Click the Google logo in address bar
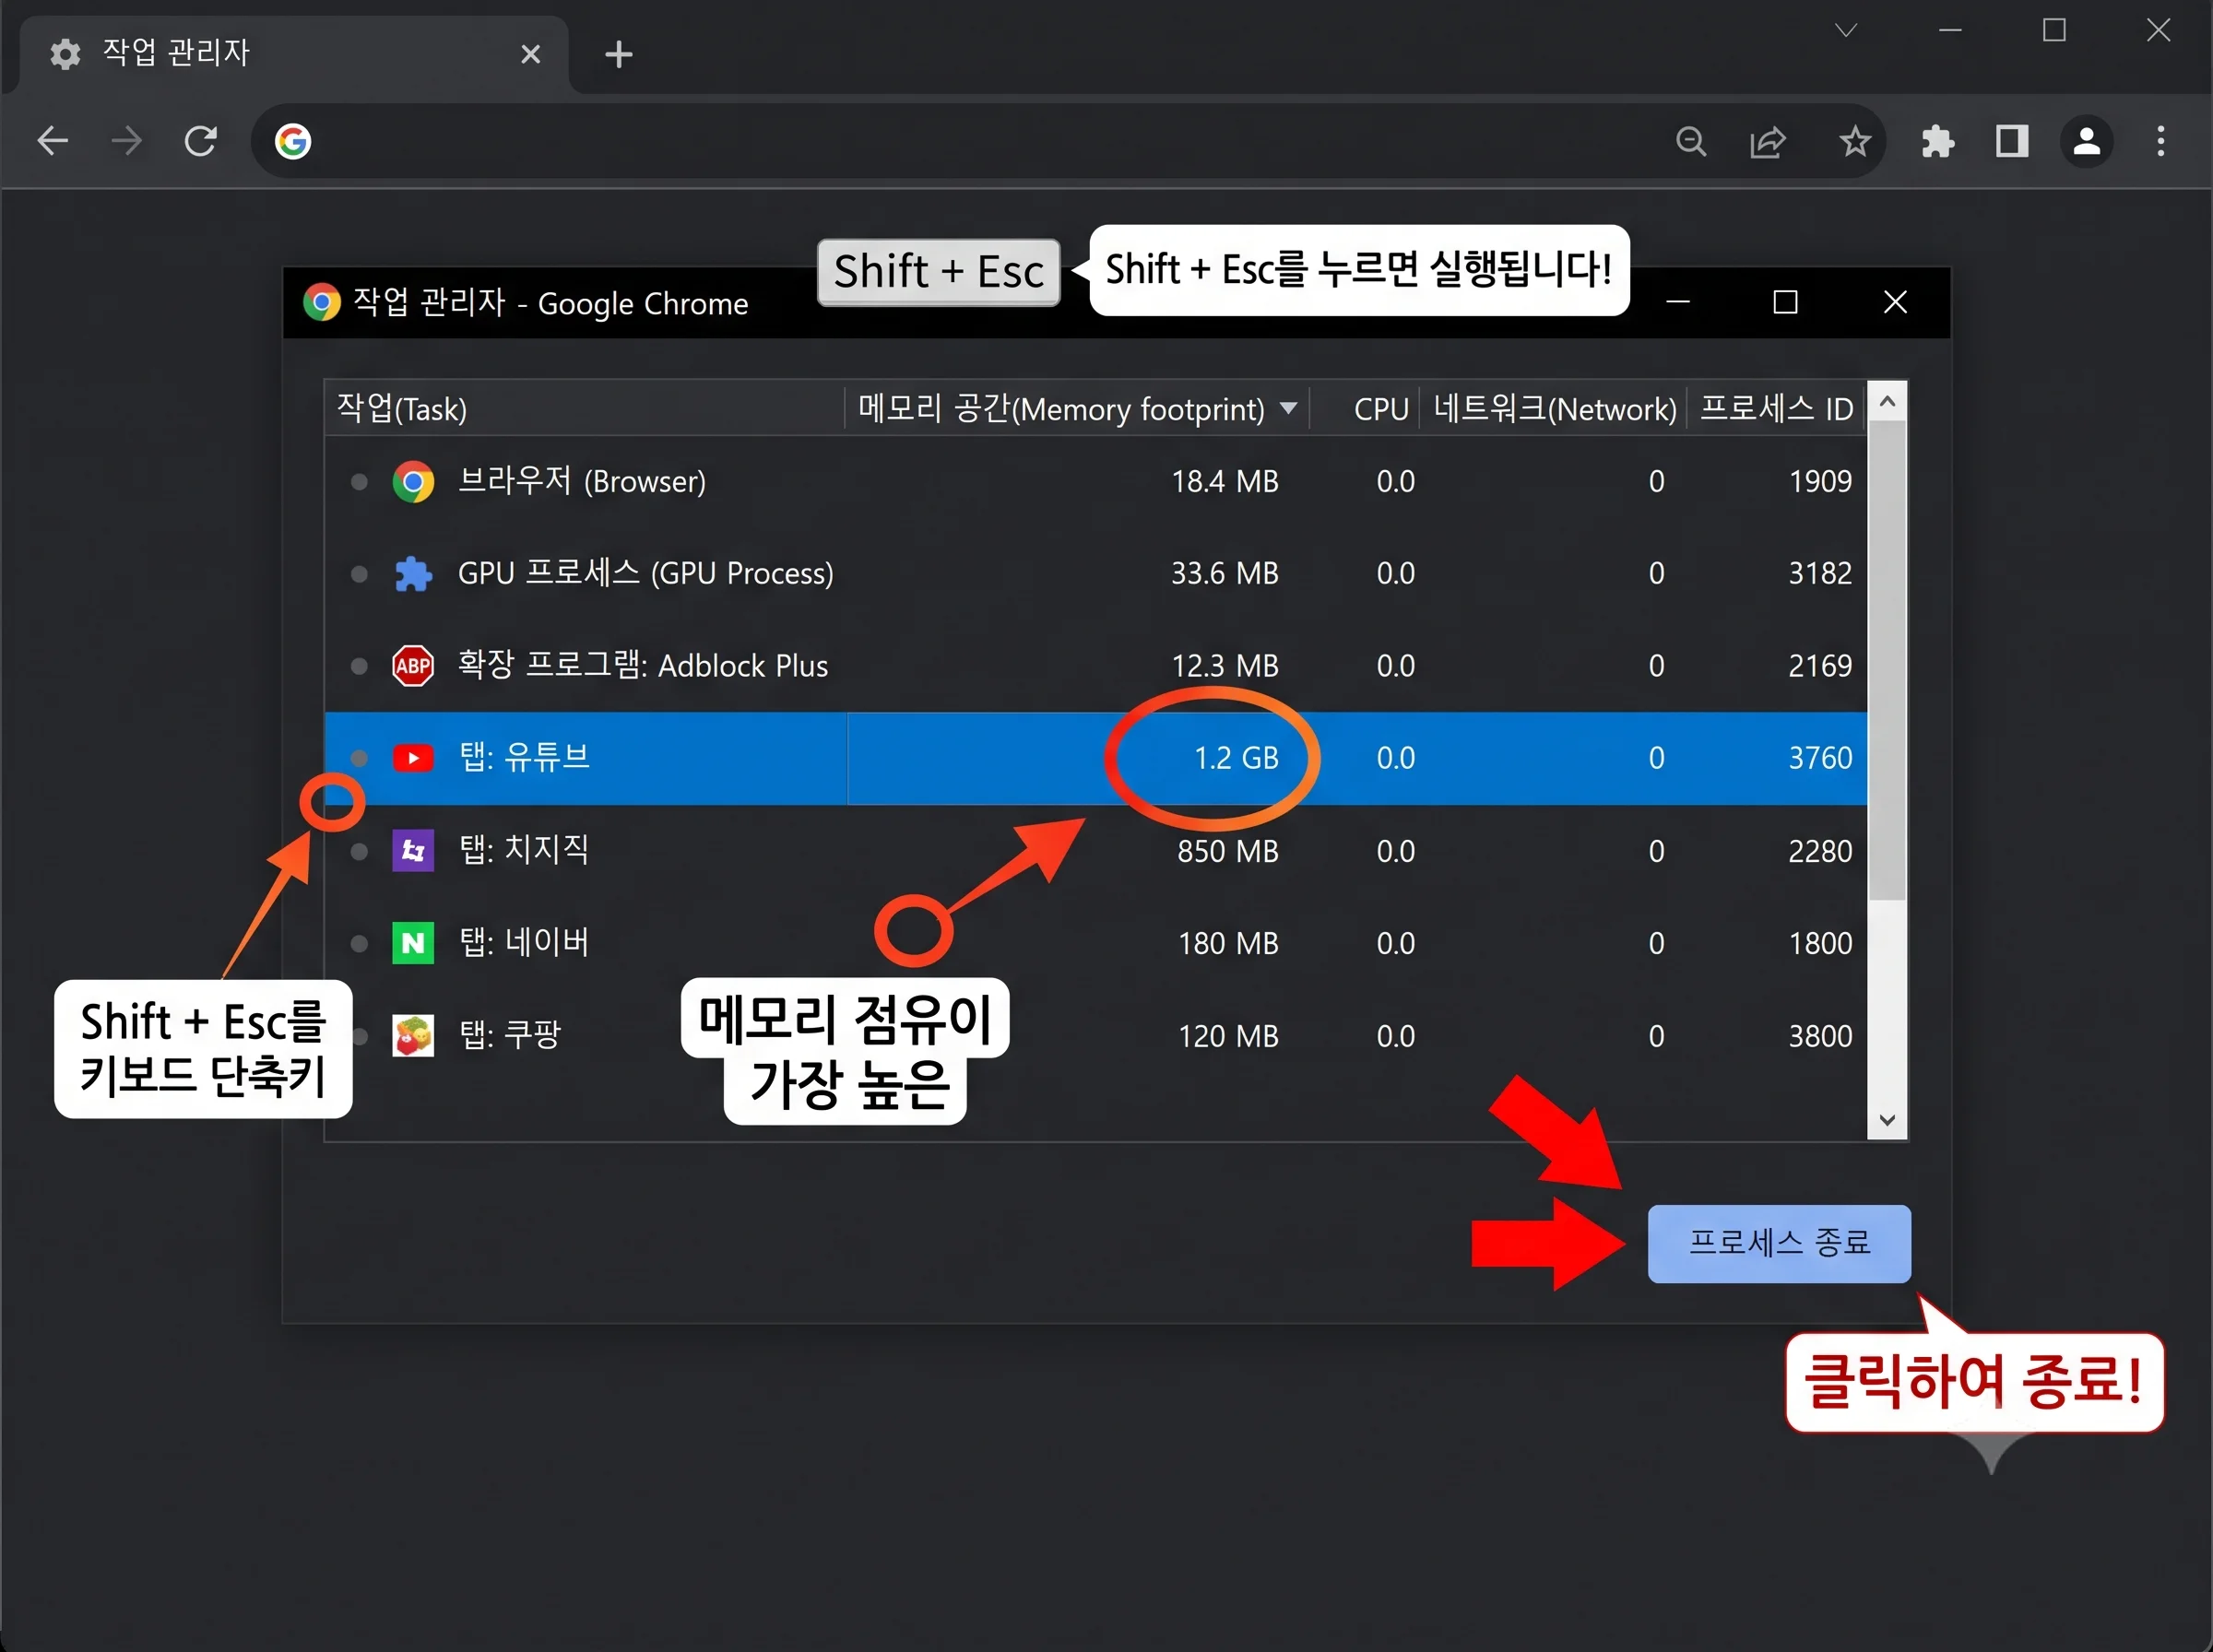The width and height of the screenshot is (2213, 1652). click(293, 141)
